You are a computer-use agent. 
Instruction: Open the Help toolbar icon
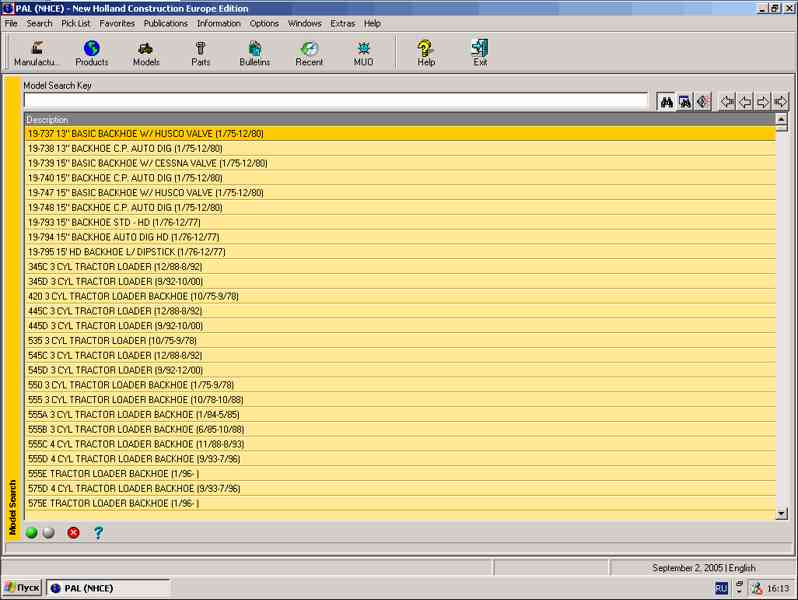pyautogui.click(x=426, y=53)
